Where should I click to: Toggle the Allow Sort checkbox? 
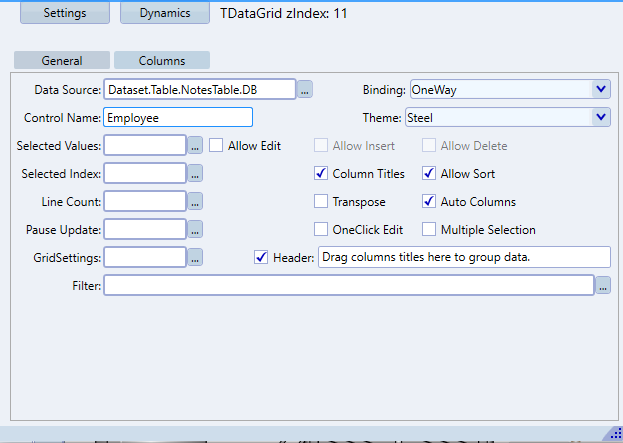[429, 174]
